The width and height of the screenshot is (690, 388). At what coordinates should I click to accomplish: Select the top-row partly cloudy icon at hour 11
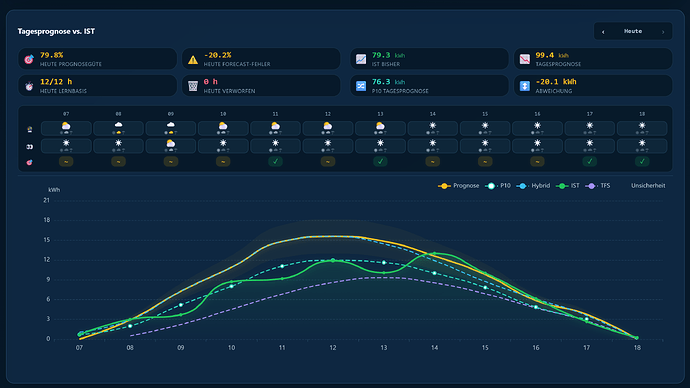click(275, 126)
